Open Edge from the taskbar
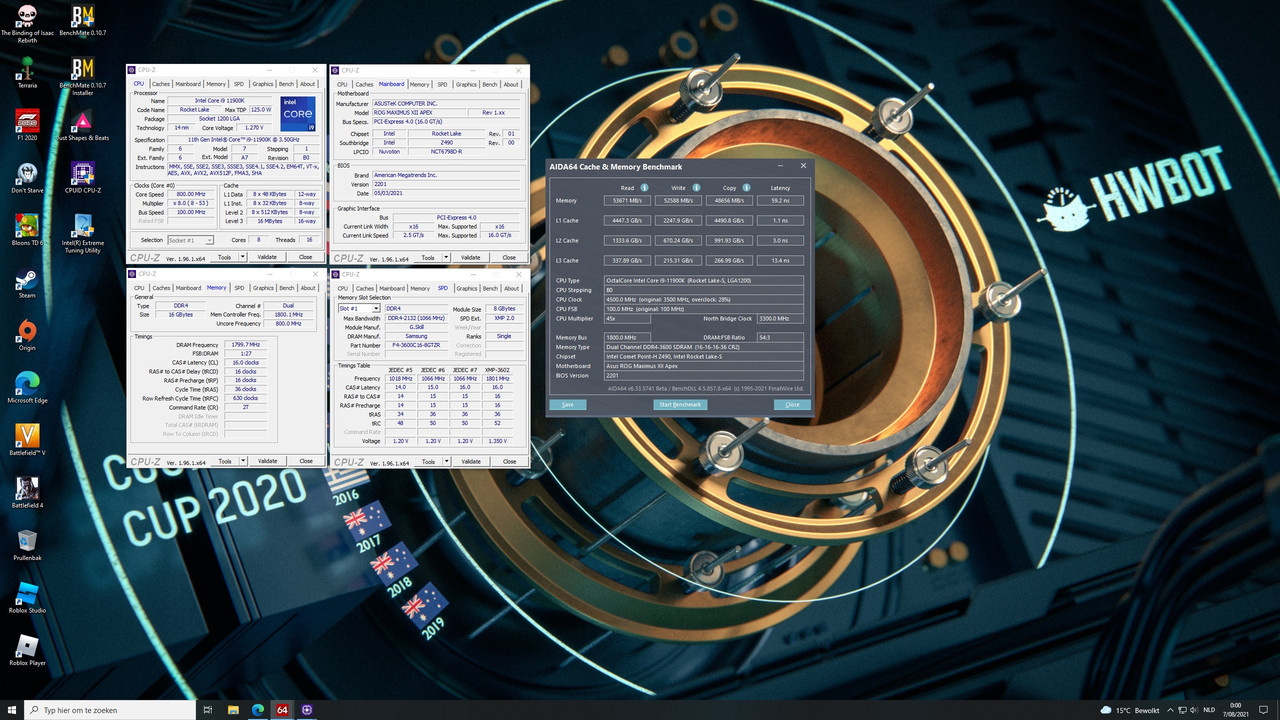Viewport: 1280px width, 720px height. (x=257, y=709)
